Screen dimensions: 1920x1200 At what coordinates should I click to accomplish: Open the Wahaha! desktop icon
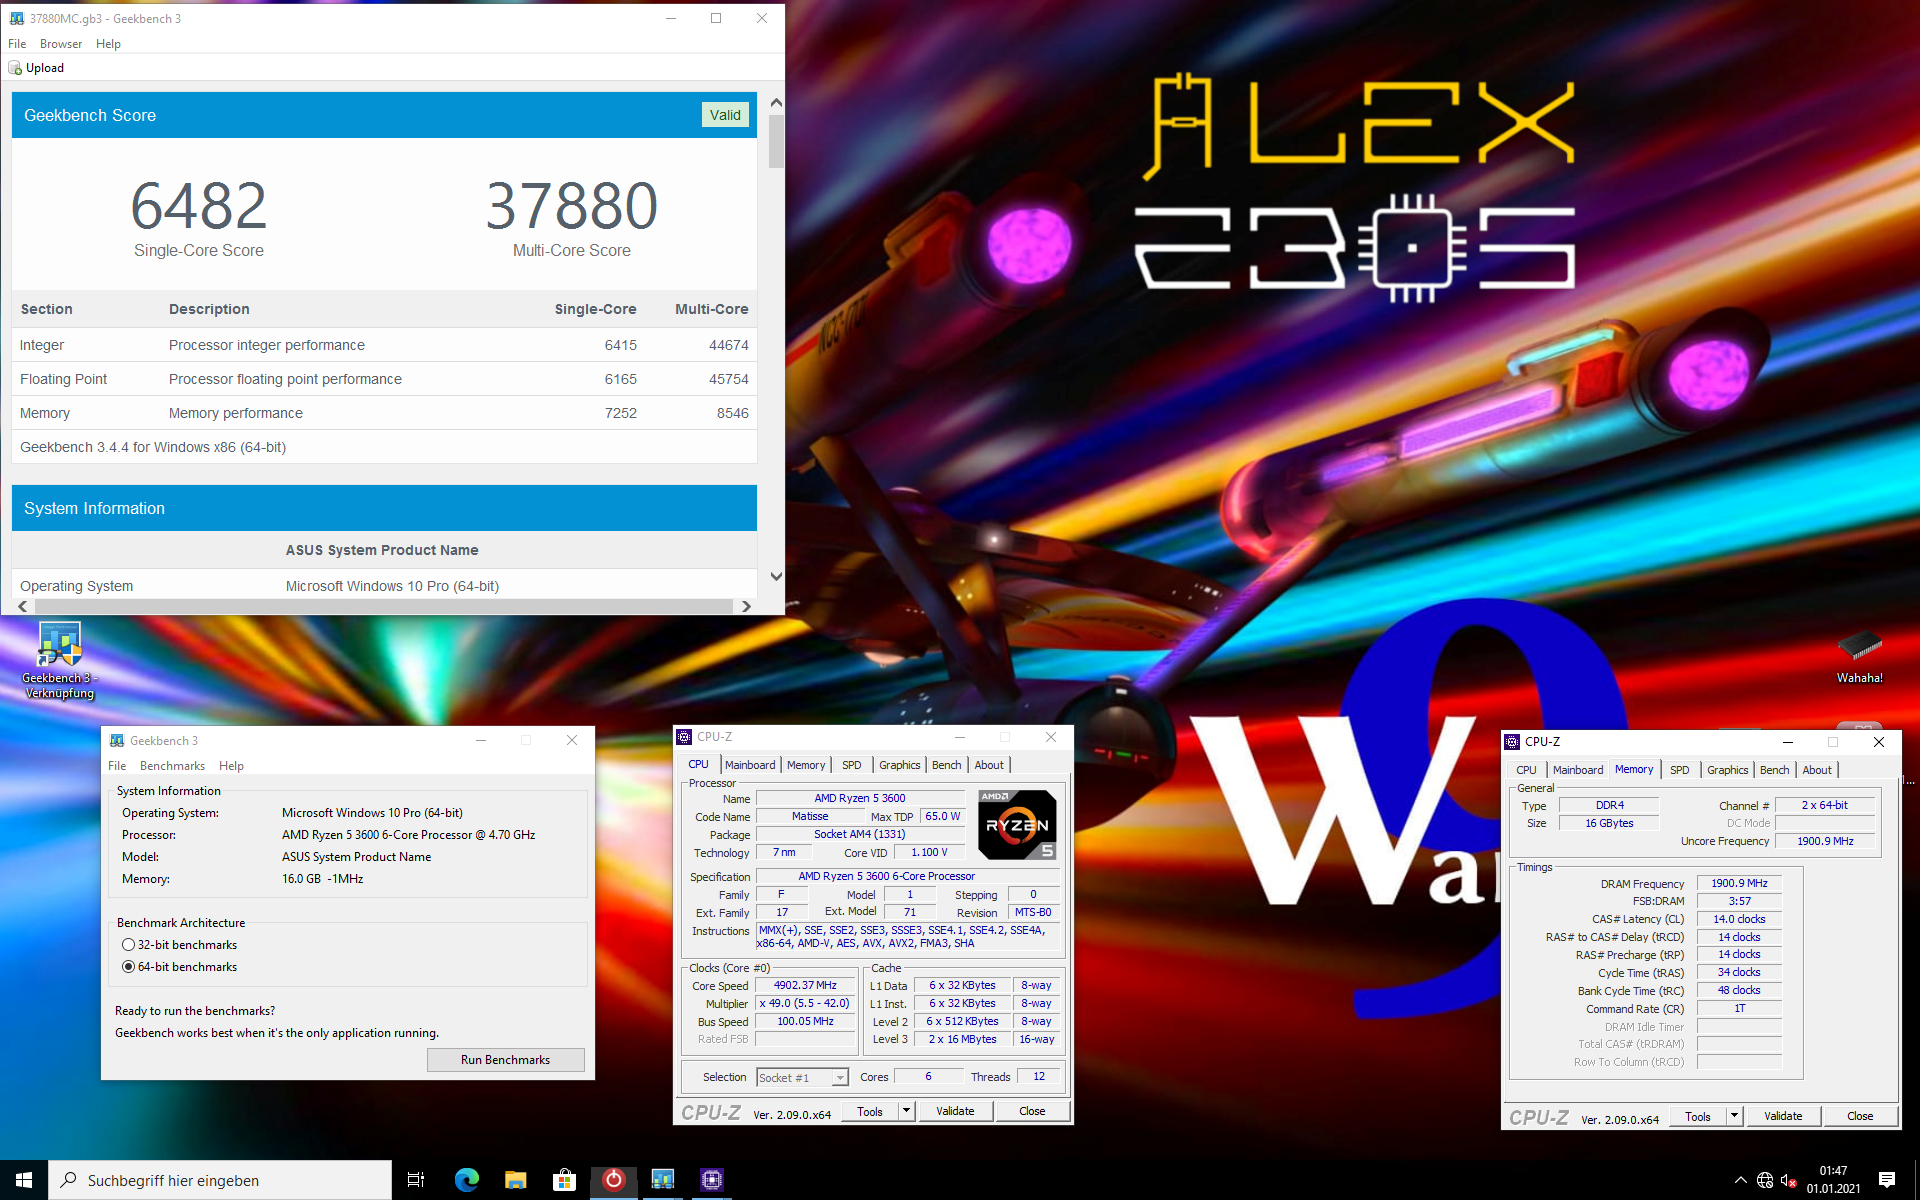point(1859,646)
